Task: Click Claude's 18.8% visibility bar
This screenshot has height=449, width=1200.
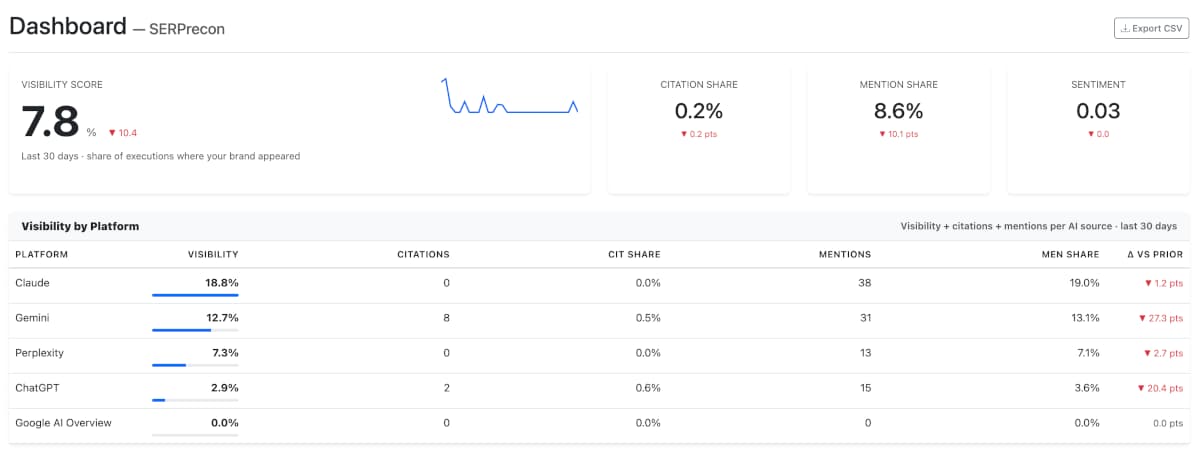Action: point(195,295)
